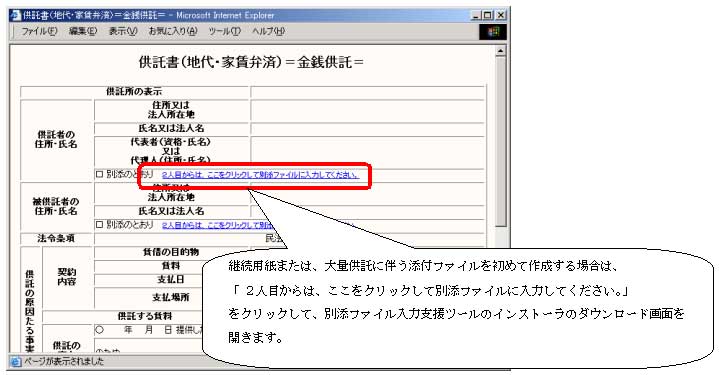Screen dimensions: 719x375
Task: Open the 表示(V) menu
Action: coord(123,31)
